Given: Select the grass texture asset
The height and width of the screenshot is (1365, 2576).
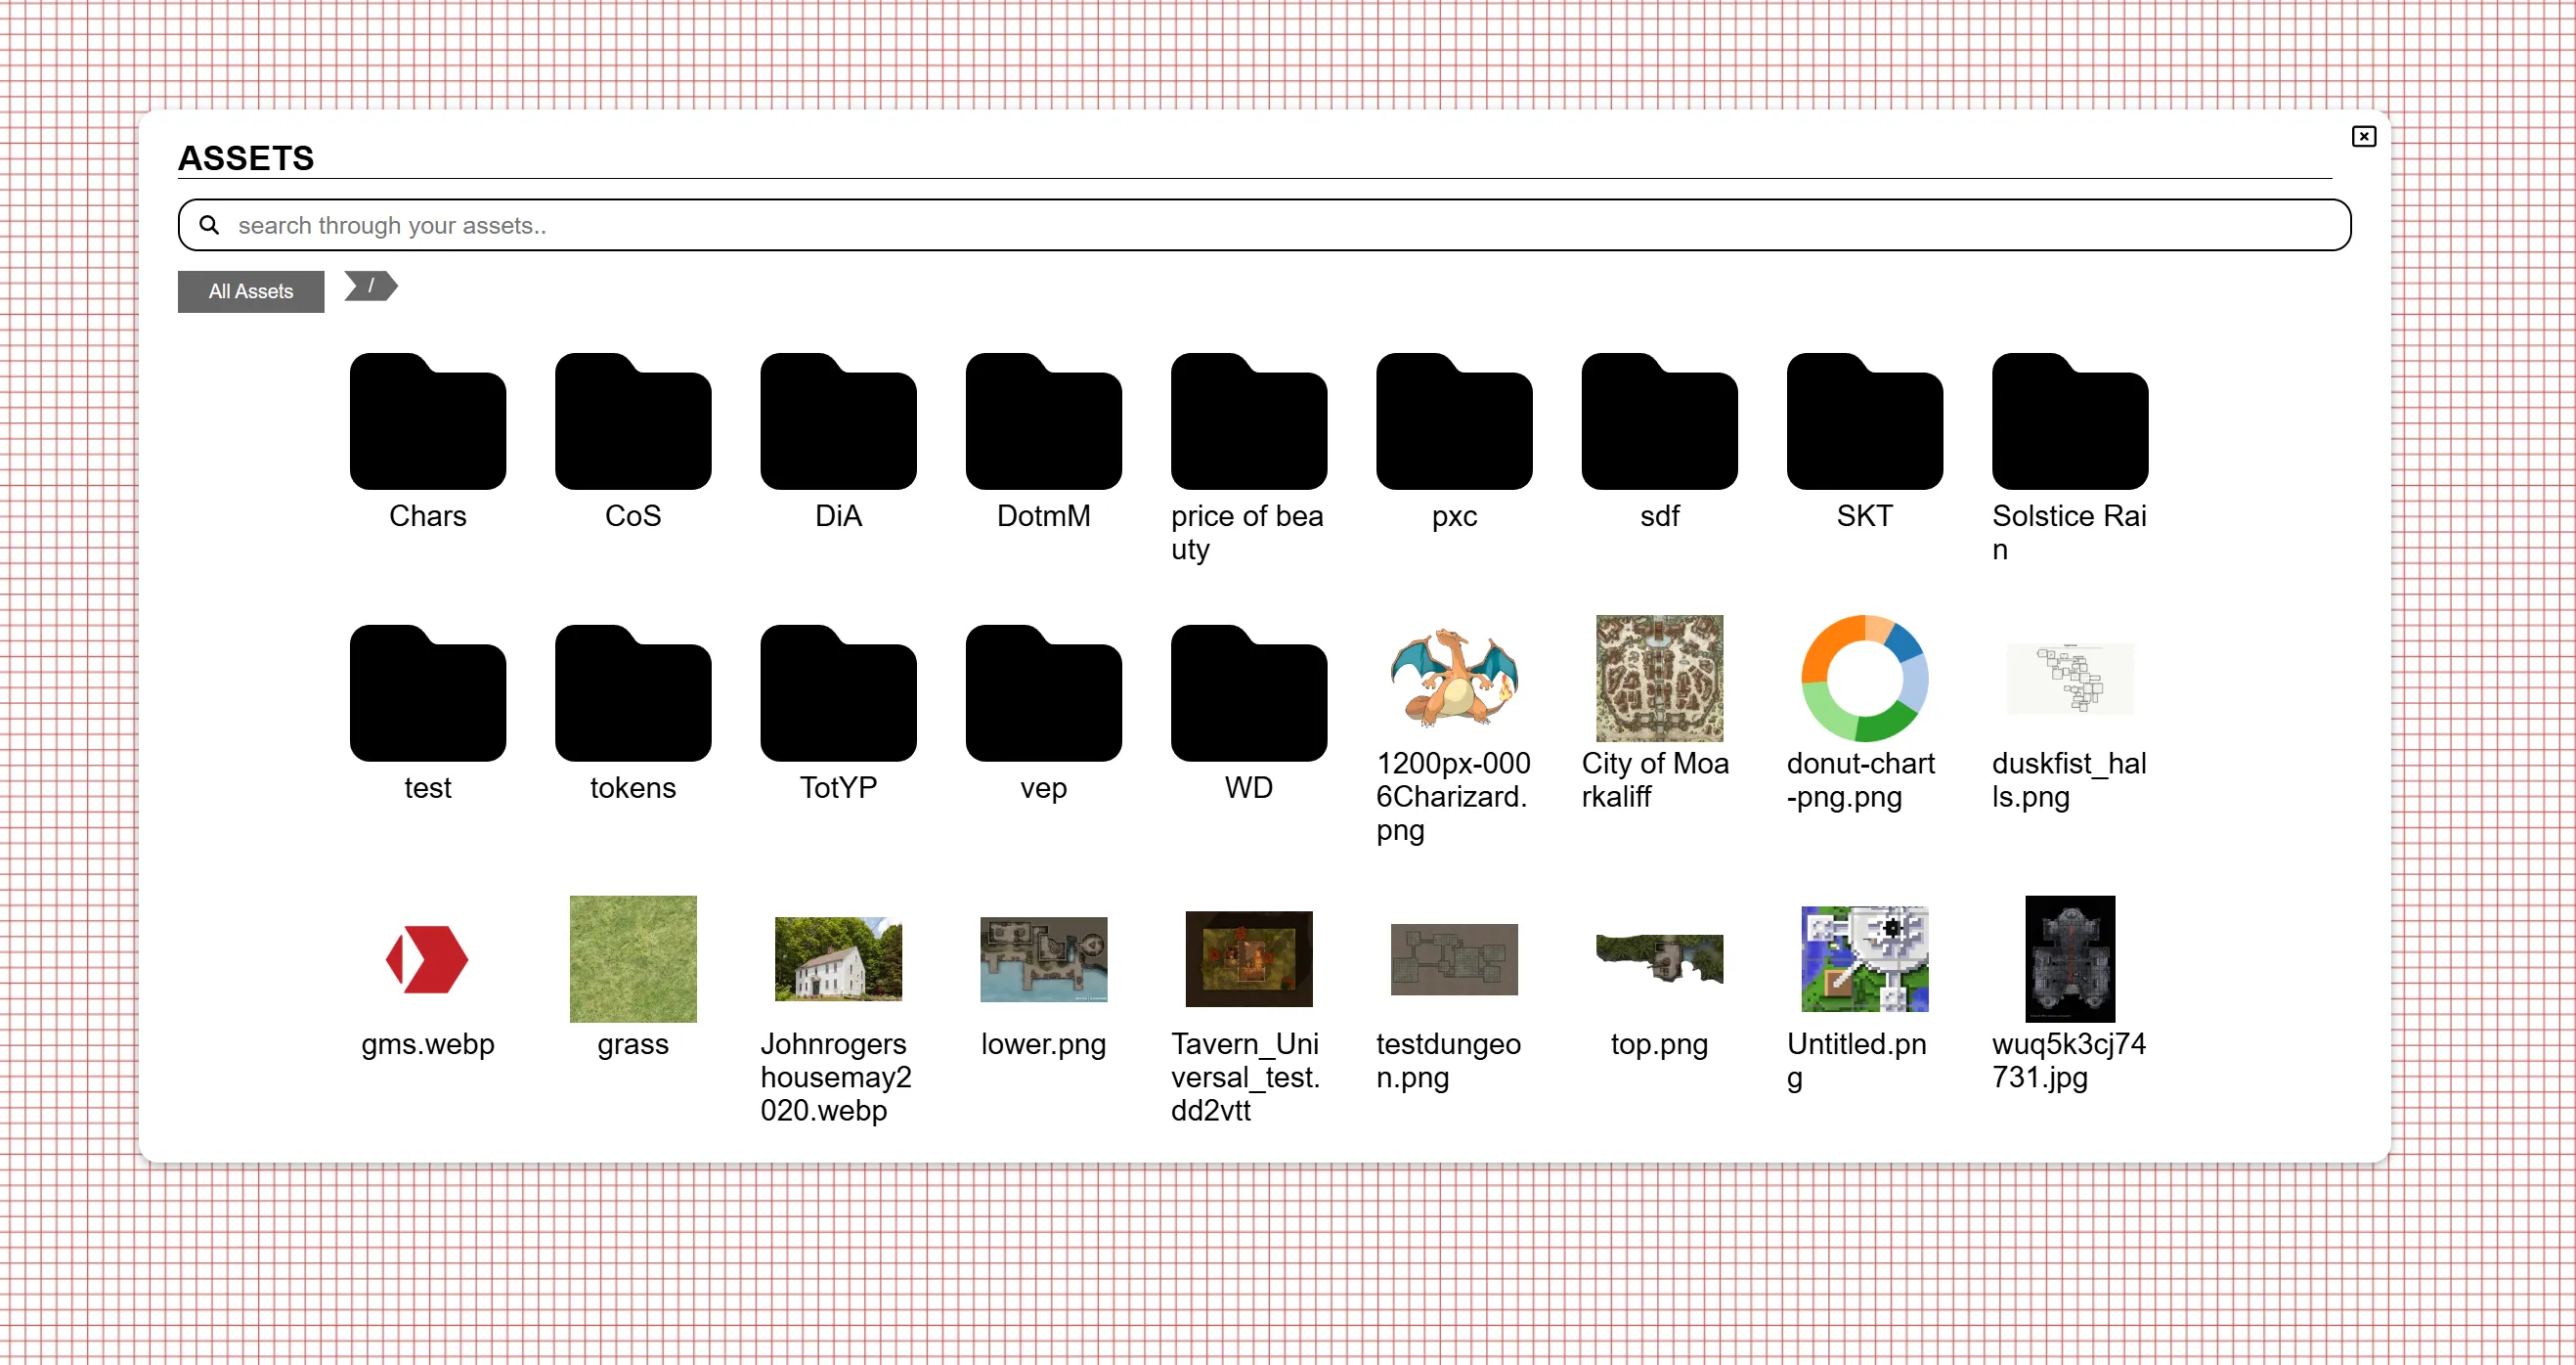Looking at the screenshot, I should click(632, 959).
